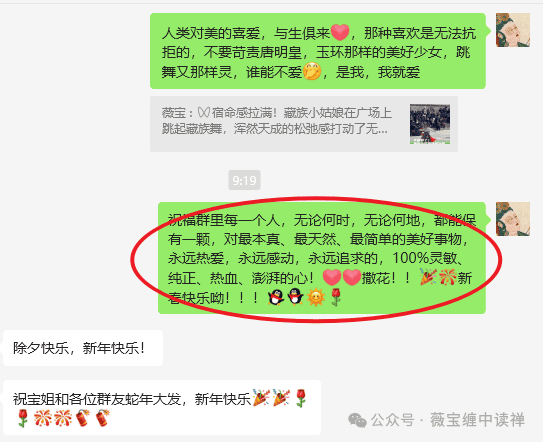Open the quoted message video thumbnail
543x442 pixels.
click(430, 124)
